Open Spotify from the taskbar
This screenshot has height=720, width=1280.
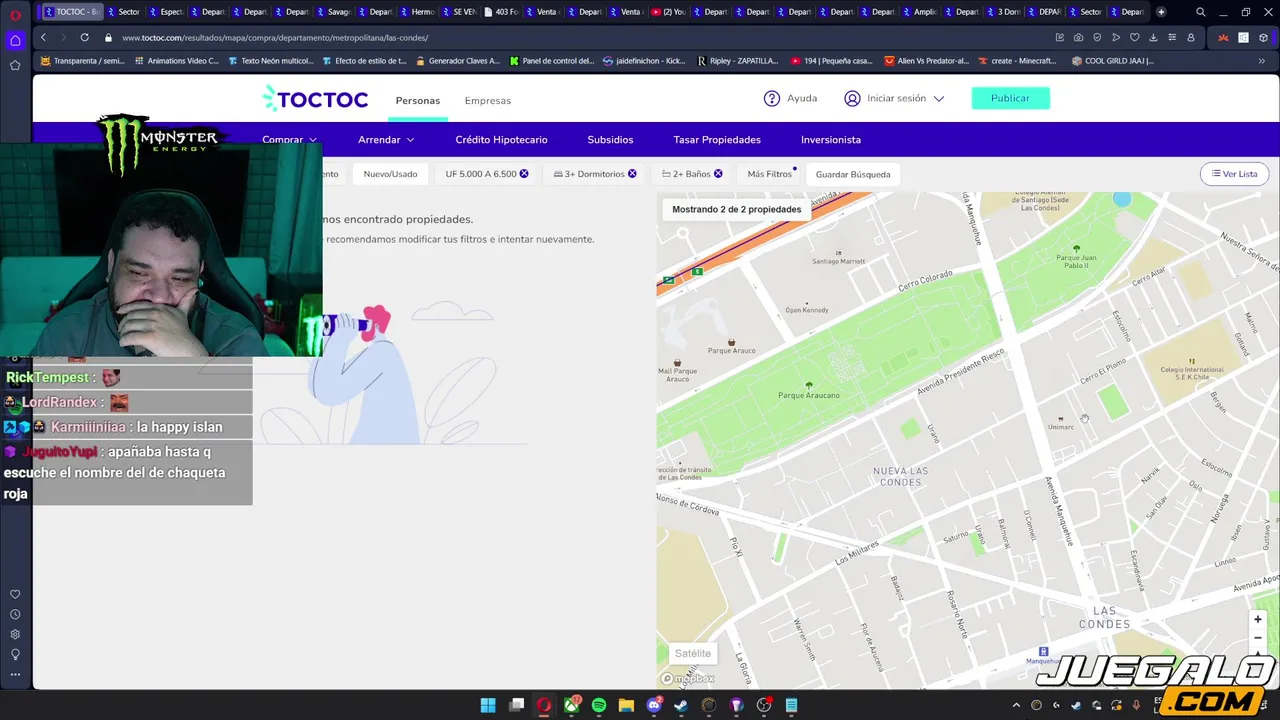click(599, 705)
